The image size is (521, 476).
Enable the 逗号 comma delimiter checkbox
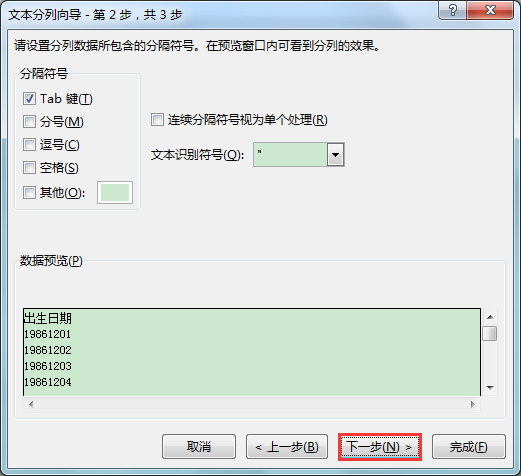click(29, 145)
